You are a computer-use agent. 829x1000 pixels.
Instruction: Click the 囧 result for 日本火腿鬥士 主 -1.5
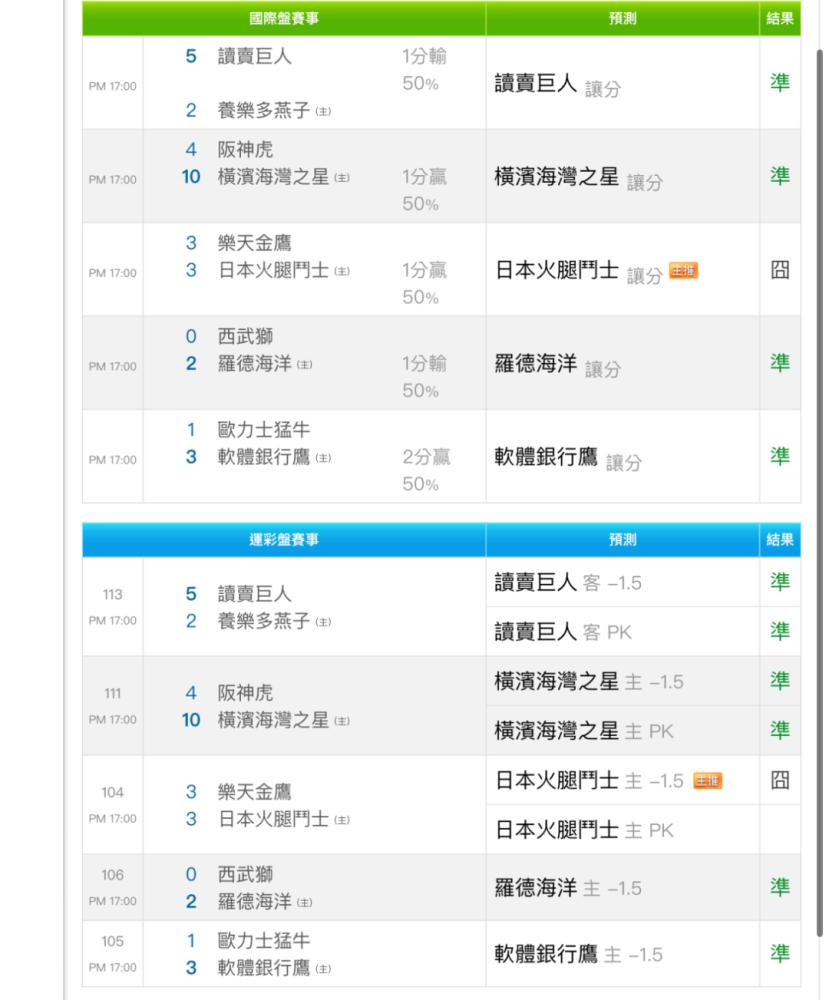(780, 780)
